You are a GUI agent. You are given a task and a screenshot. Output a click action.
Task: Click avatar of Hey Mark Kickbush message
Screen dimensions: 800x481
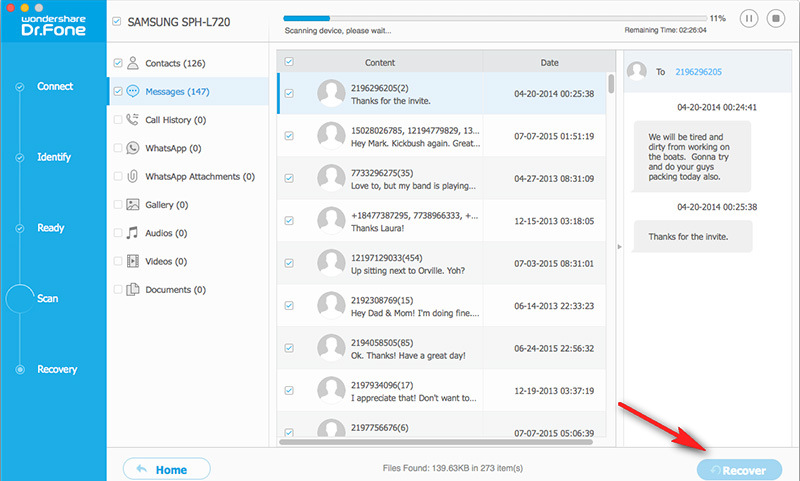click(331, 136)
